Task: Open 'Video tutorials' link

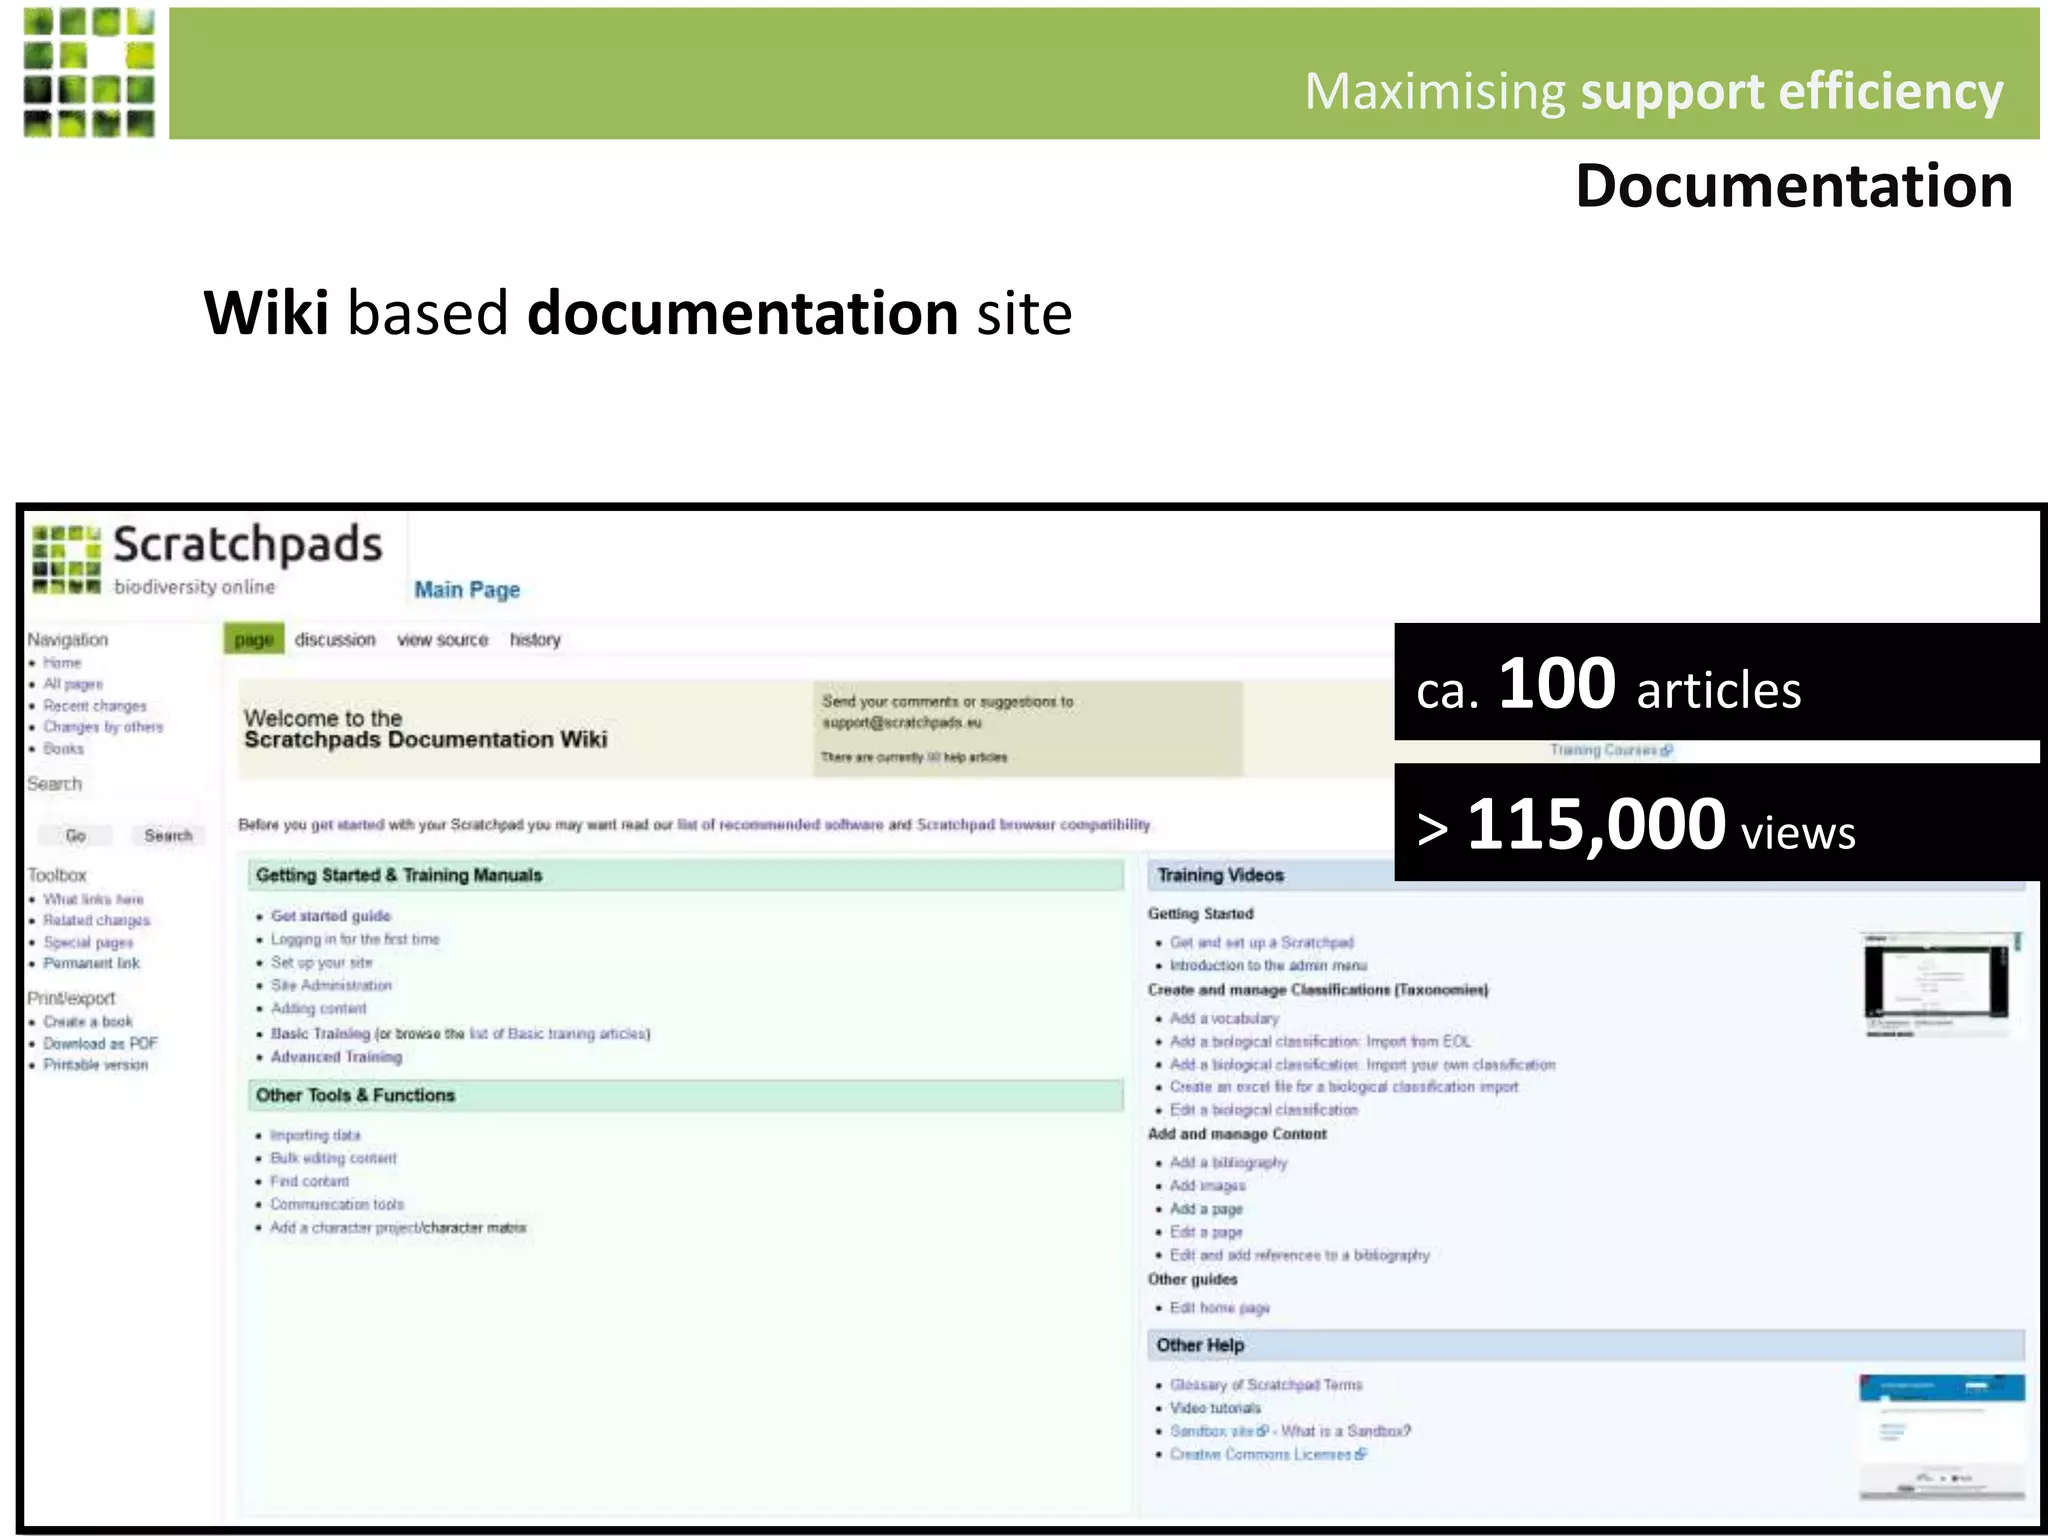Action: click(1215, 1408)
